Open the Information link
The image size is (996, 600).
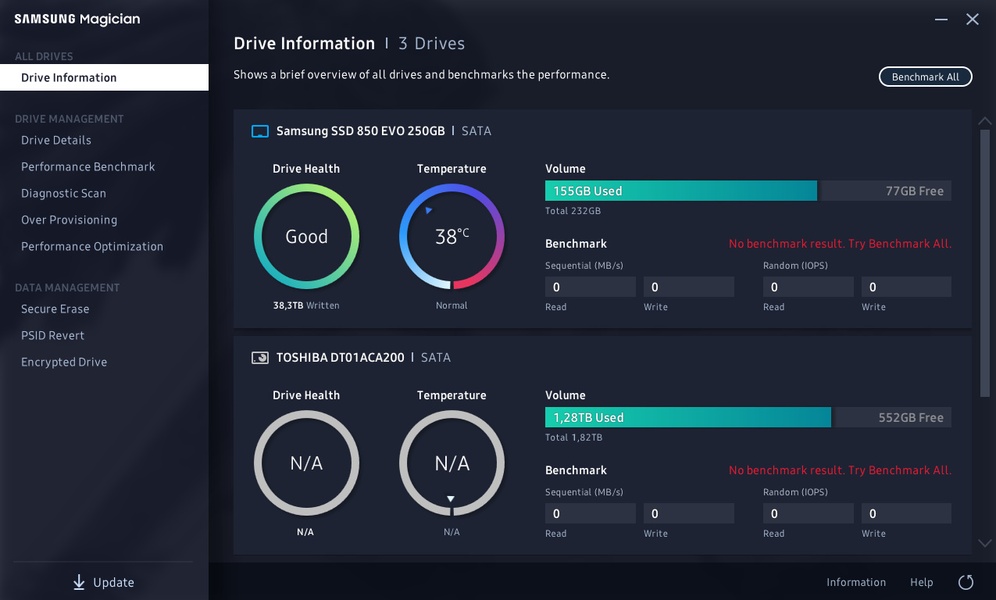coord(856,582)
